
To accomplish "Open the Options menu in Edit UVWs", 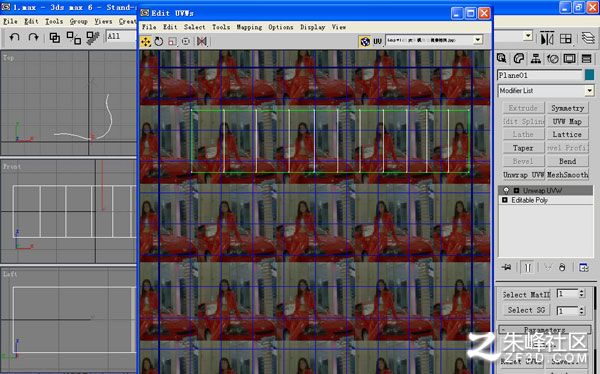I will (280, 27).
